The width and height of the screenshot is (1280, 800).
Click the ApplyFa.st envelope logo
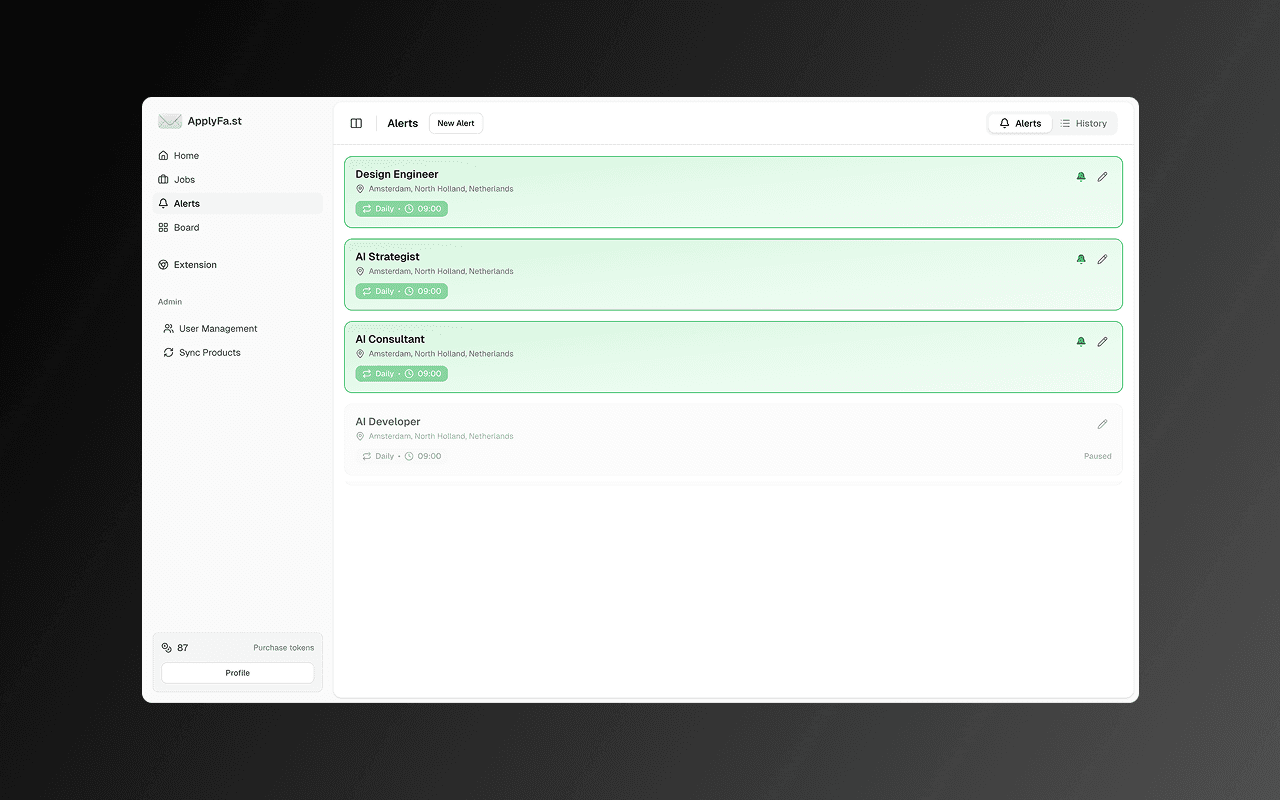(169, 120)
